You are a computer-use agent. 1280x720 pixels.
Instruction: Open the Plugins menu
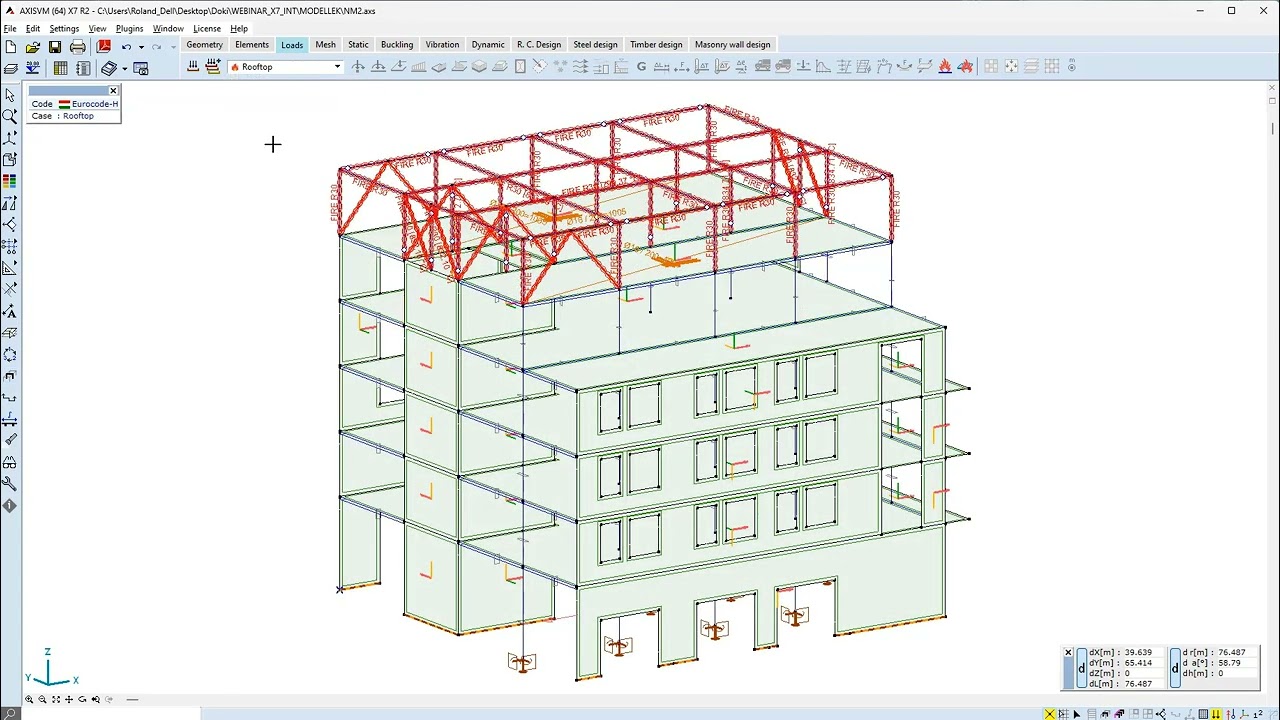pyautogui.click(x=130, y=29)
